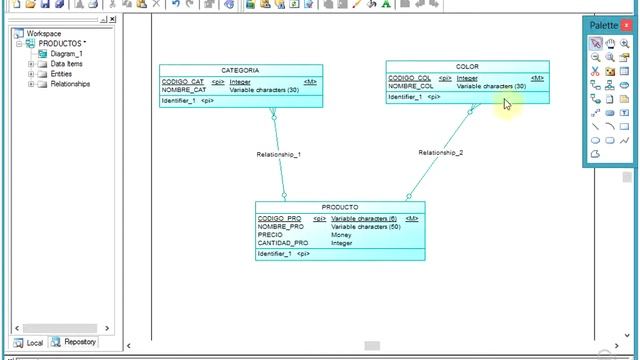640x360 pixels.
Task: Select the Properties tool in the Palette
Action: (x=624, y=58)
